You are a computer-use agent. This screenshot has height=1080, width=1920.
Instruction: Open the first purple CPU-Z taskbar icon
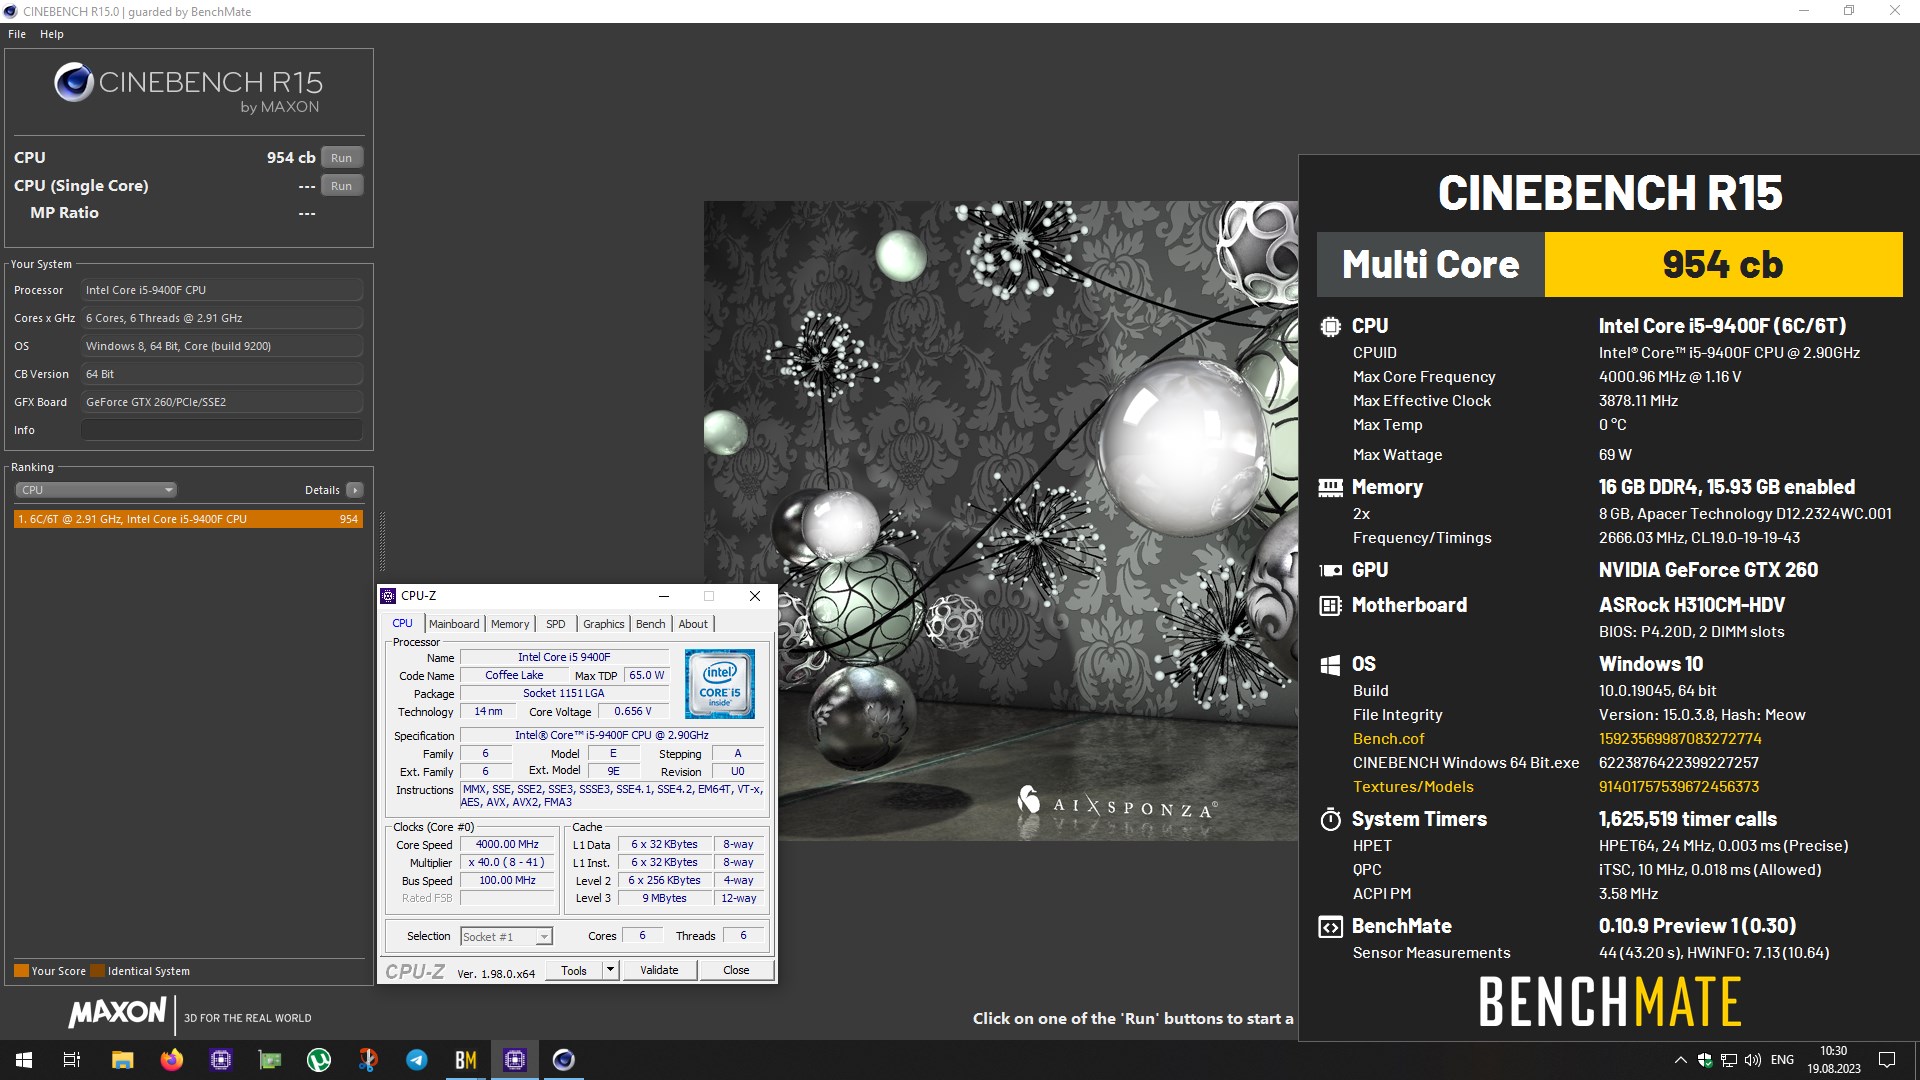click(x=221, y=1060)
